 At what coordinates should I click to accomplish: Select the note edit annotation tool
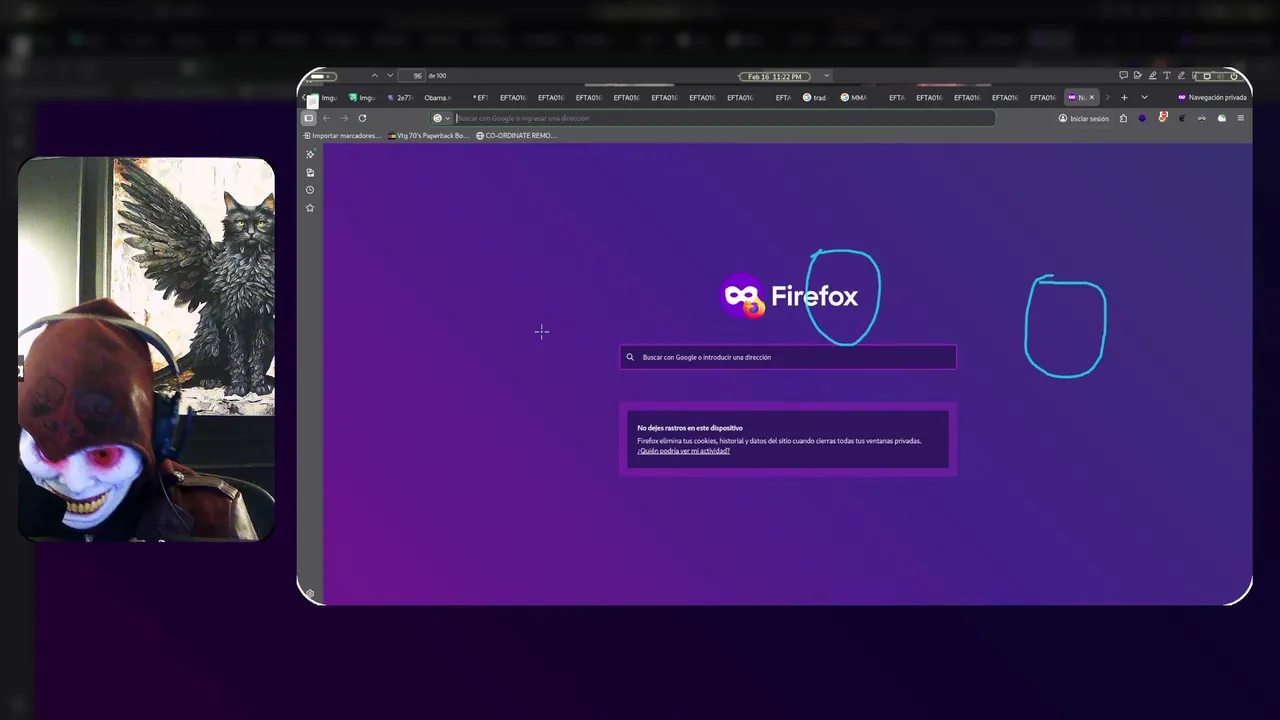1138,76
